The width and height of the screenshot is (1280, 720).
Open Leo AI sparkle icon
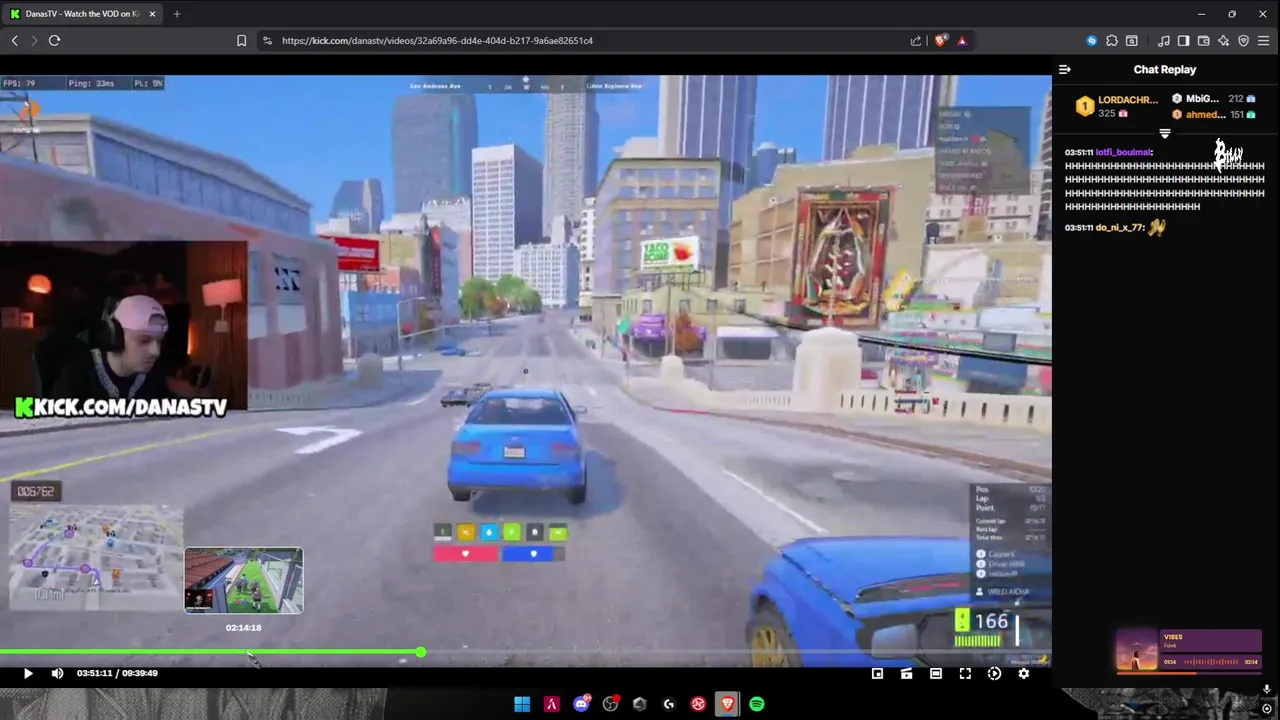point(1223,40)
